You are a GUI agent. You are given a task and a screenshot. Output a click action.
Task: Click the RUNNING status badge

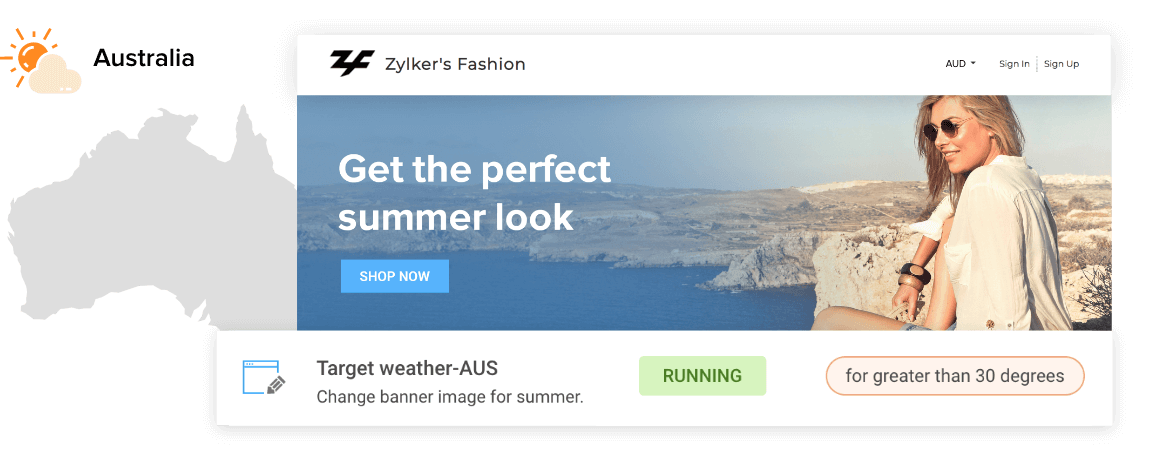click(x=702, y=376)
